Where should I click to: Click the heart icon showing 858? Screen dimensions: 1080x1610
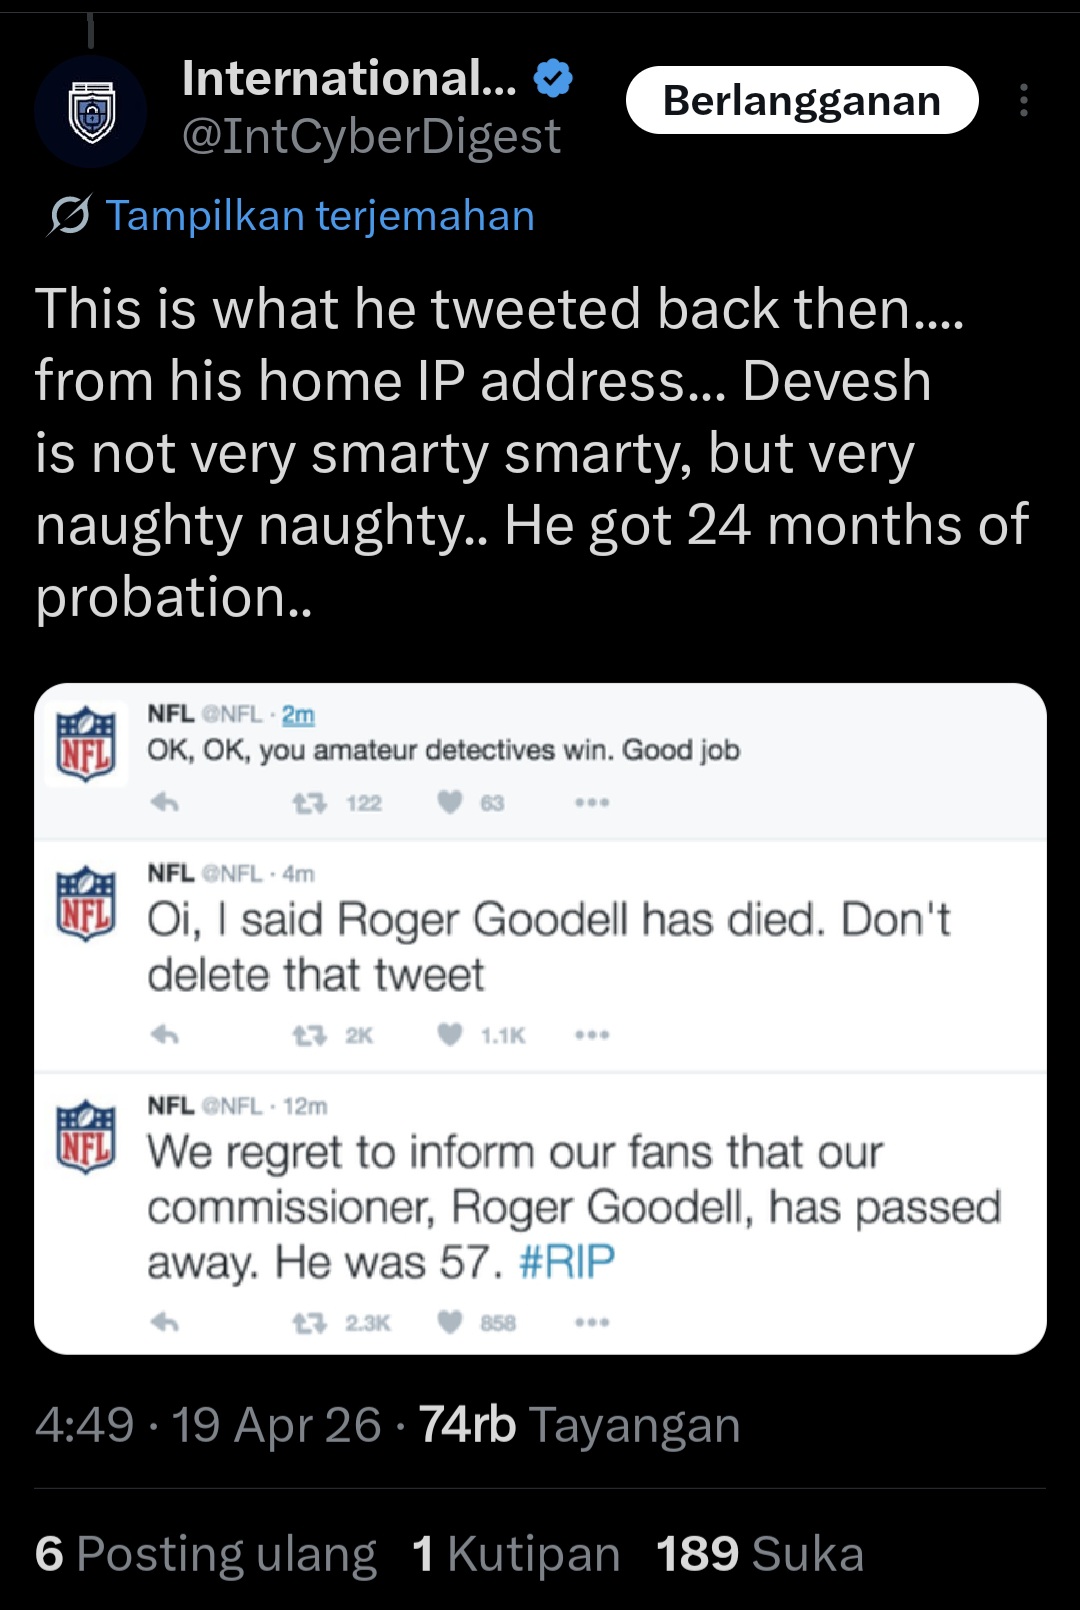tap(450, 1322)
